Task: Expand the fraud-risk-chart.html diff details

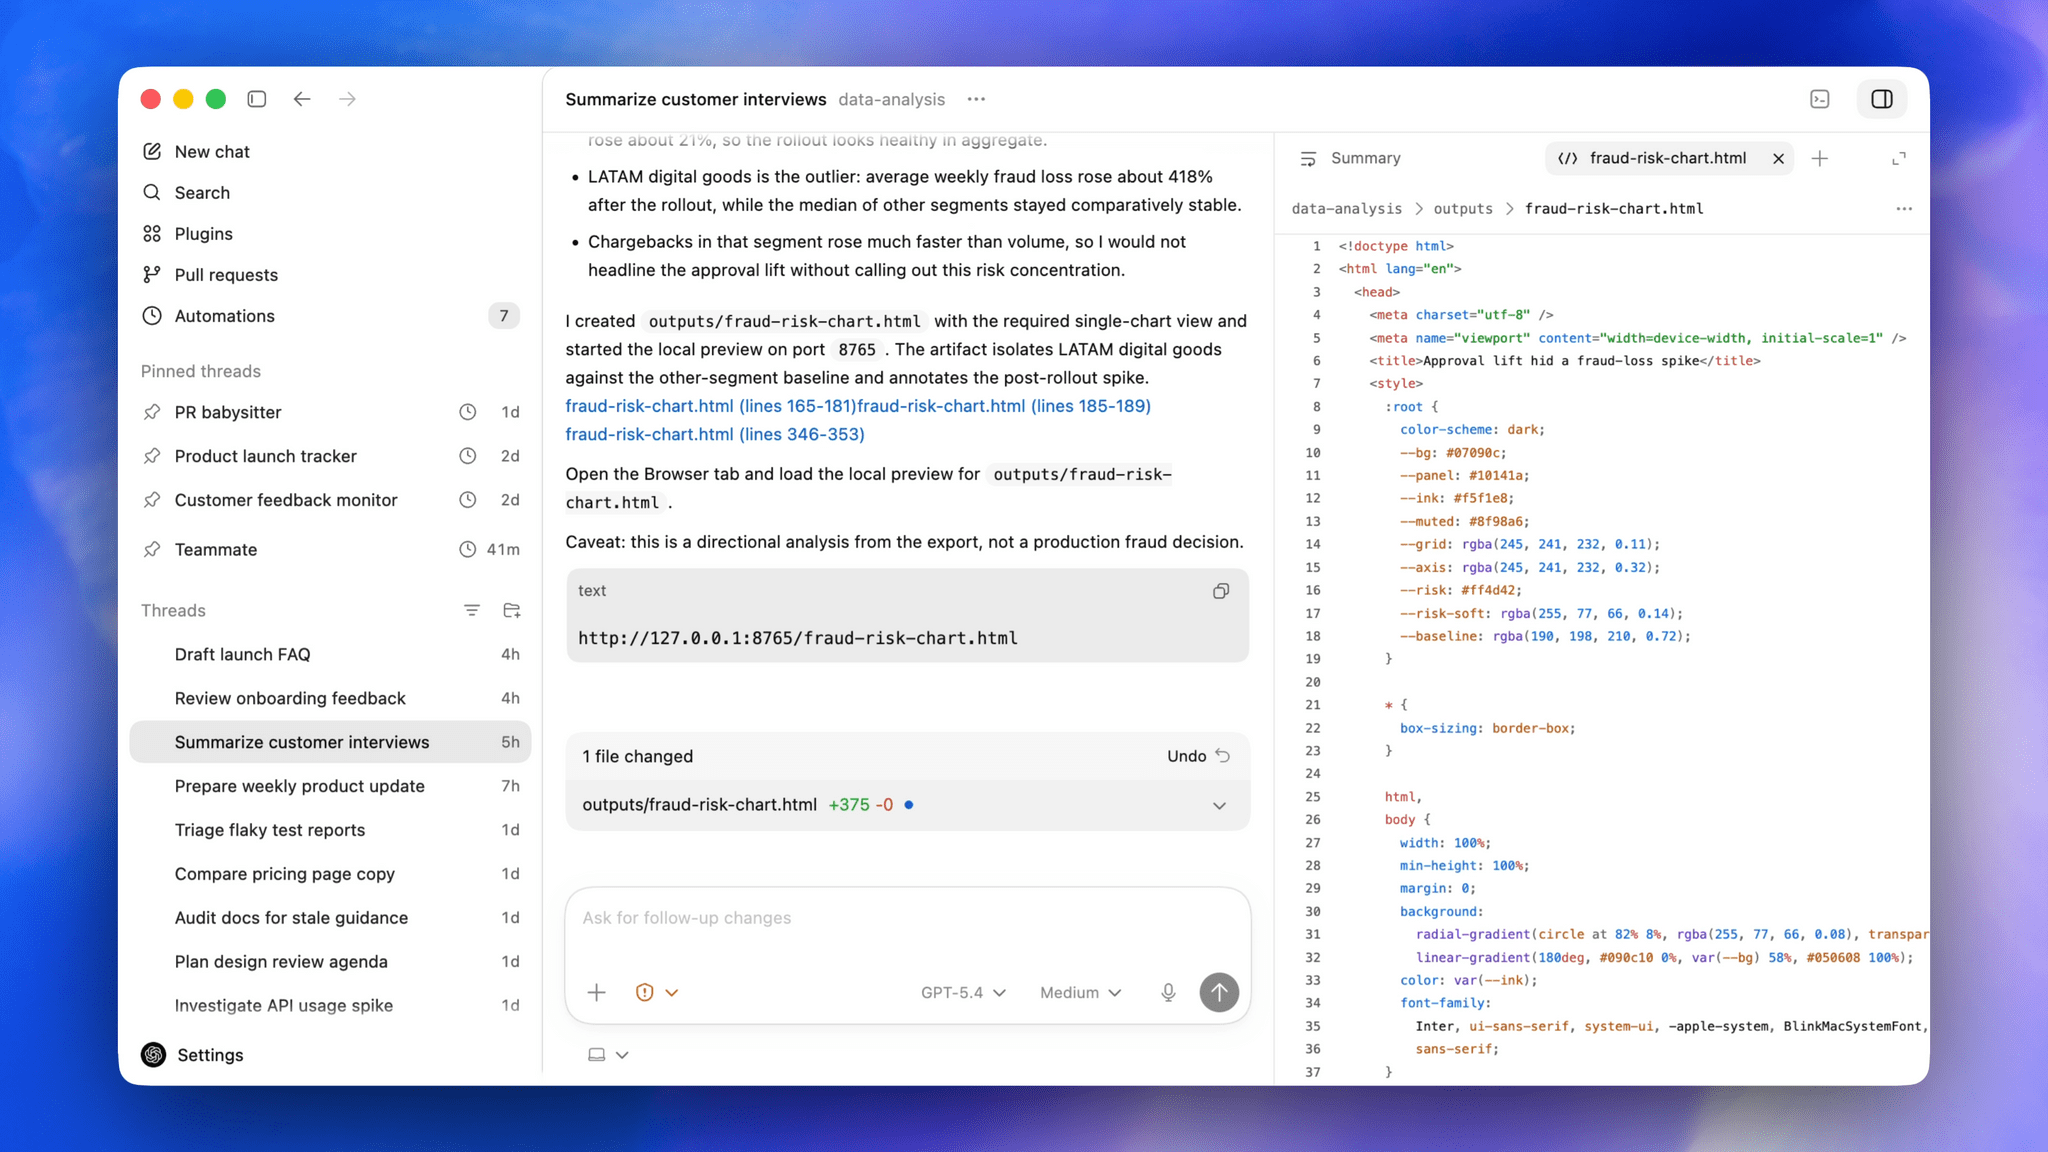Action: coord(1219,805)
